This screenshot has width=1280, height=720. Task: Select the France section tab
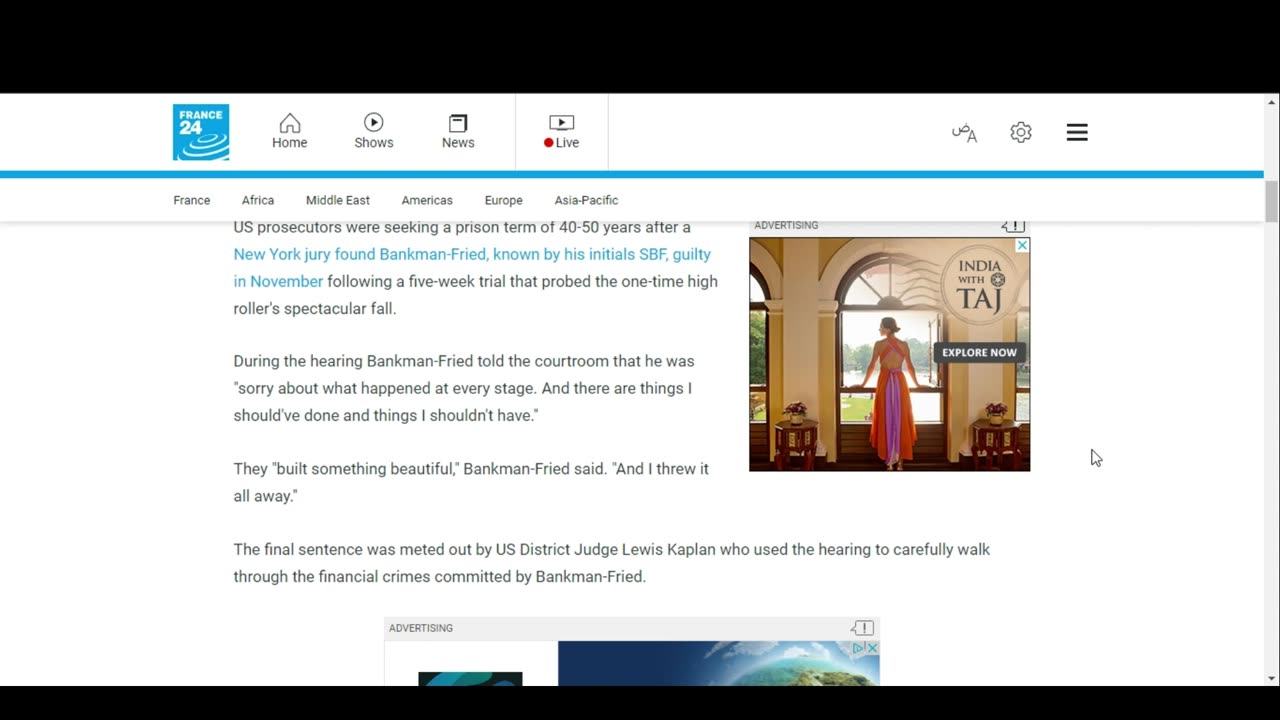click(x=192, y=200)
